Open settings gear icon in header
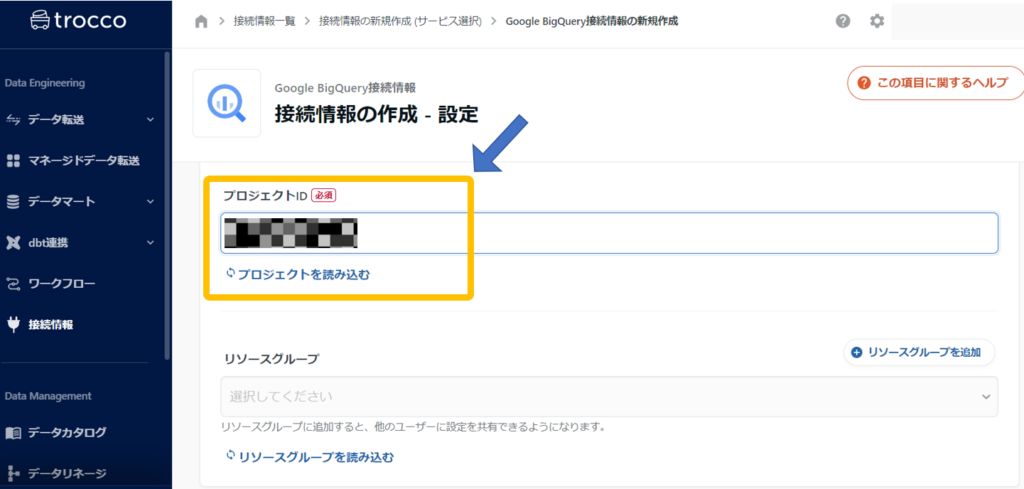 tap(877, 21)
